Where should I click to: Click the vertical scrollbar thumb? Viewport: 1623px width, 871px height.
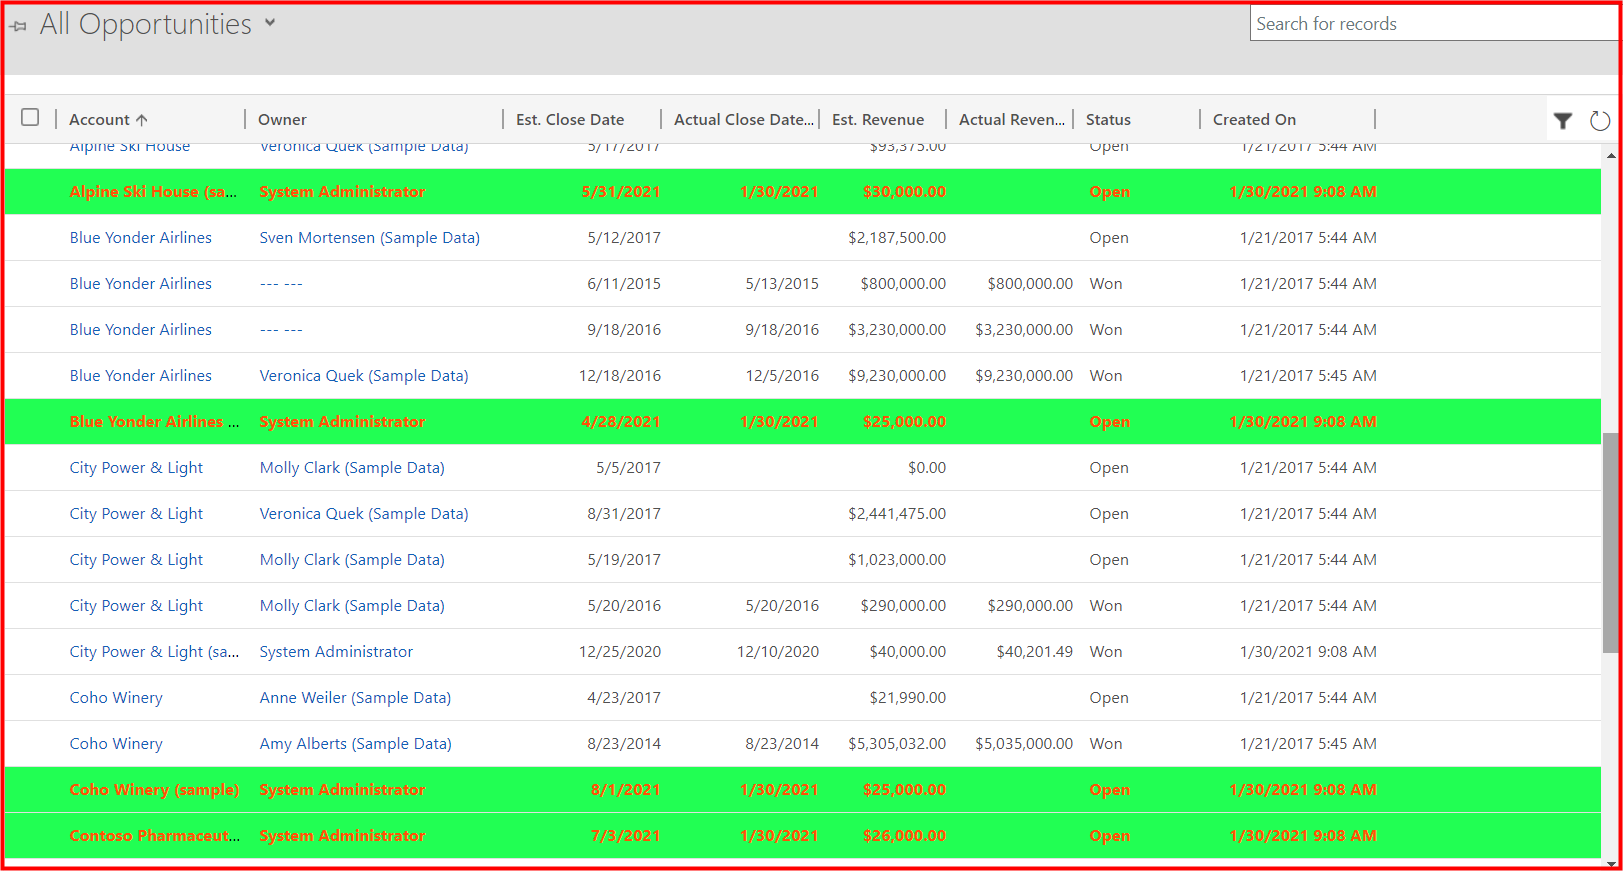(x=1610, y=543)
